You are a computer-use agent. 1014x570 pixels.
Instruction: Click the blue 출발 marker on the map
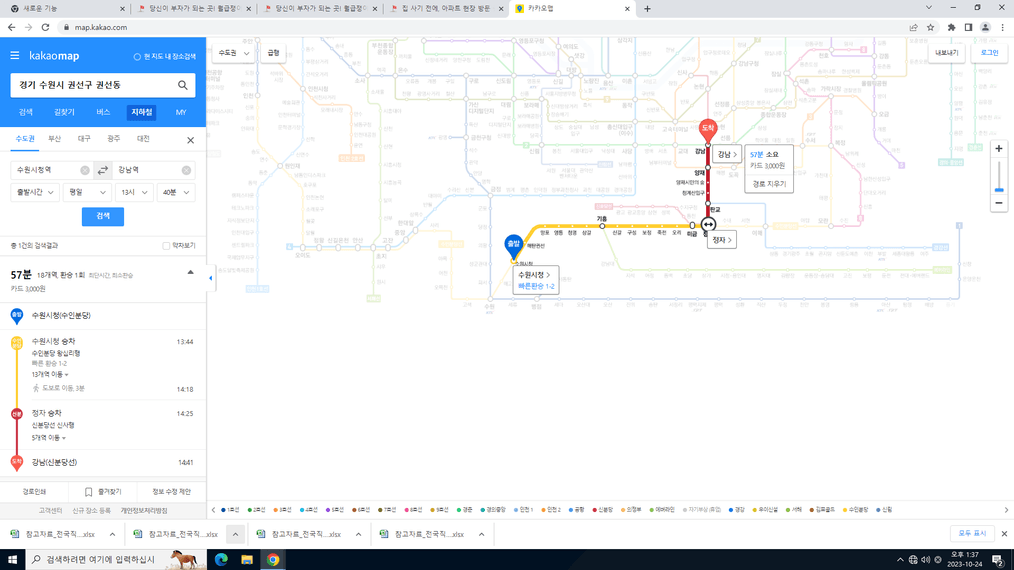[x=513, y=246]
